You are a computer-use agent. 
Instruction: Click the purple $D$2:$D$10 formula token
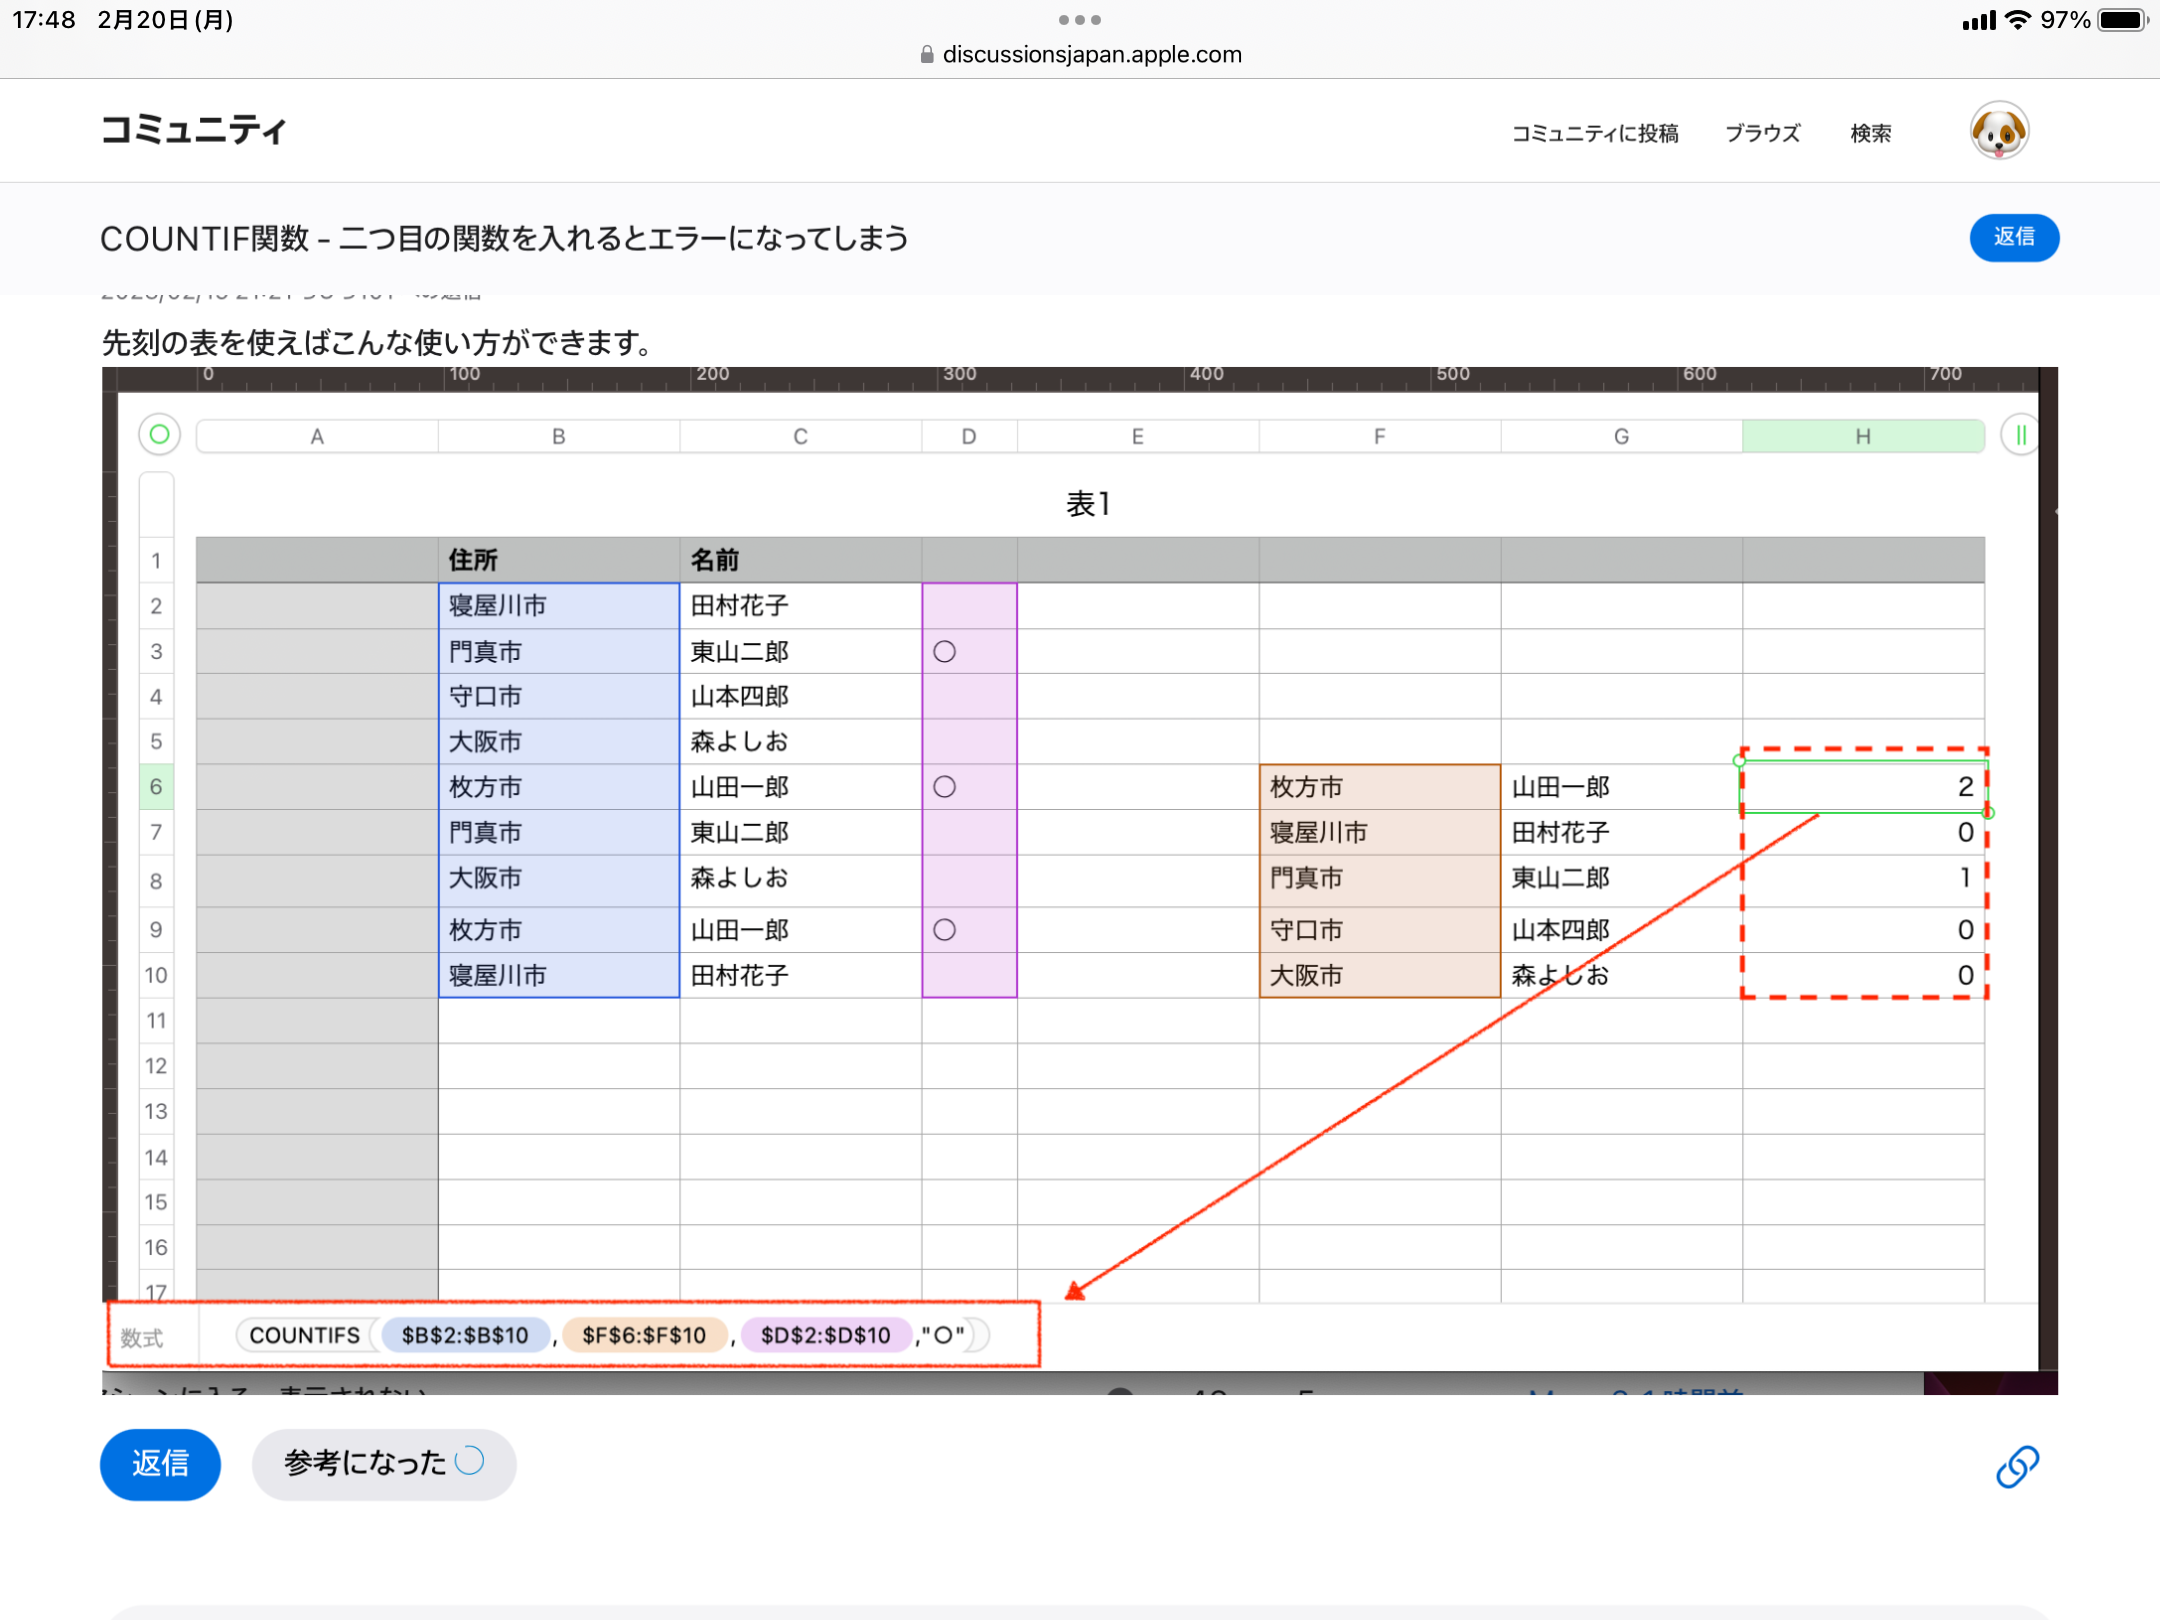click(825, 1335)
